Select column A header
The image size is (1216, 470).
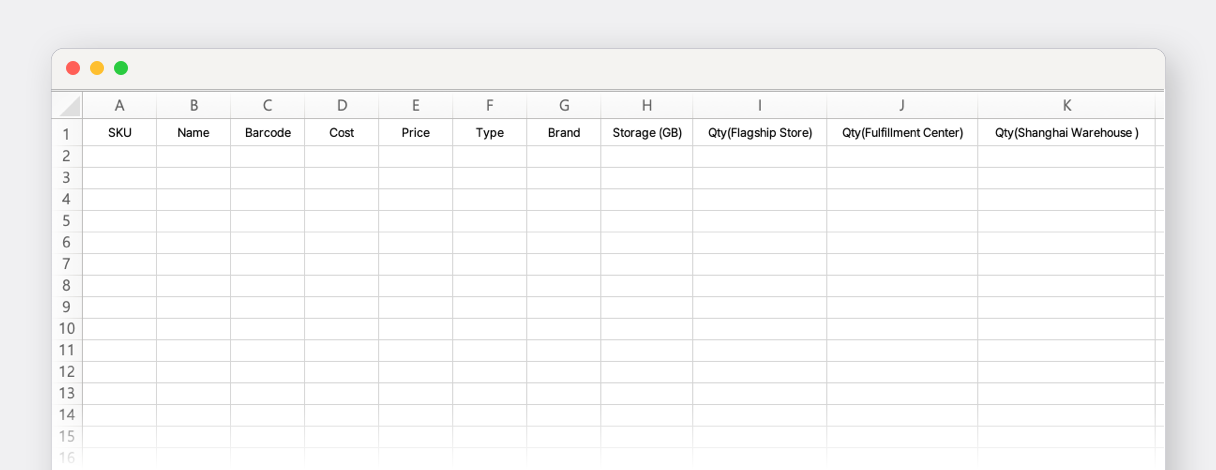120,106
